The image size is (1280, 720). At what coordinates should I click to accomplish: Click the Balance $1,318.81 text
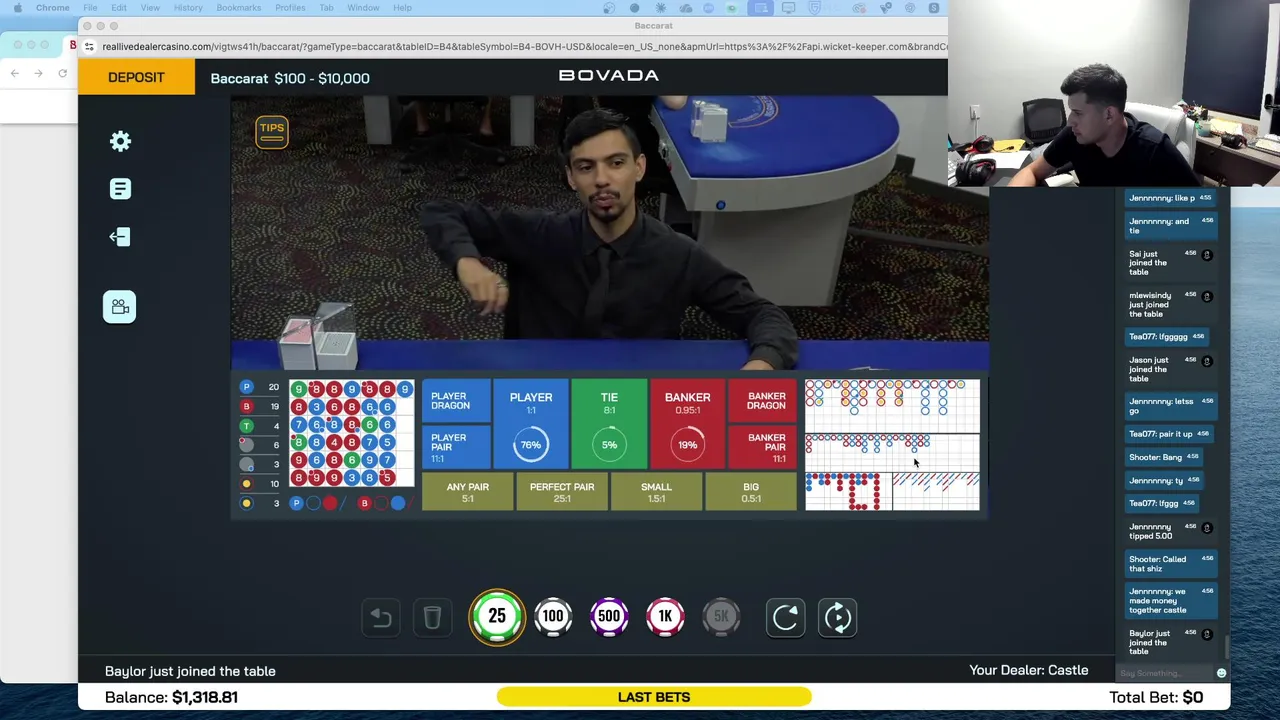click(x=171, y=697)
